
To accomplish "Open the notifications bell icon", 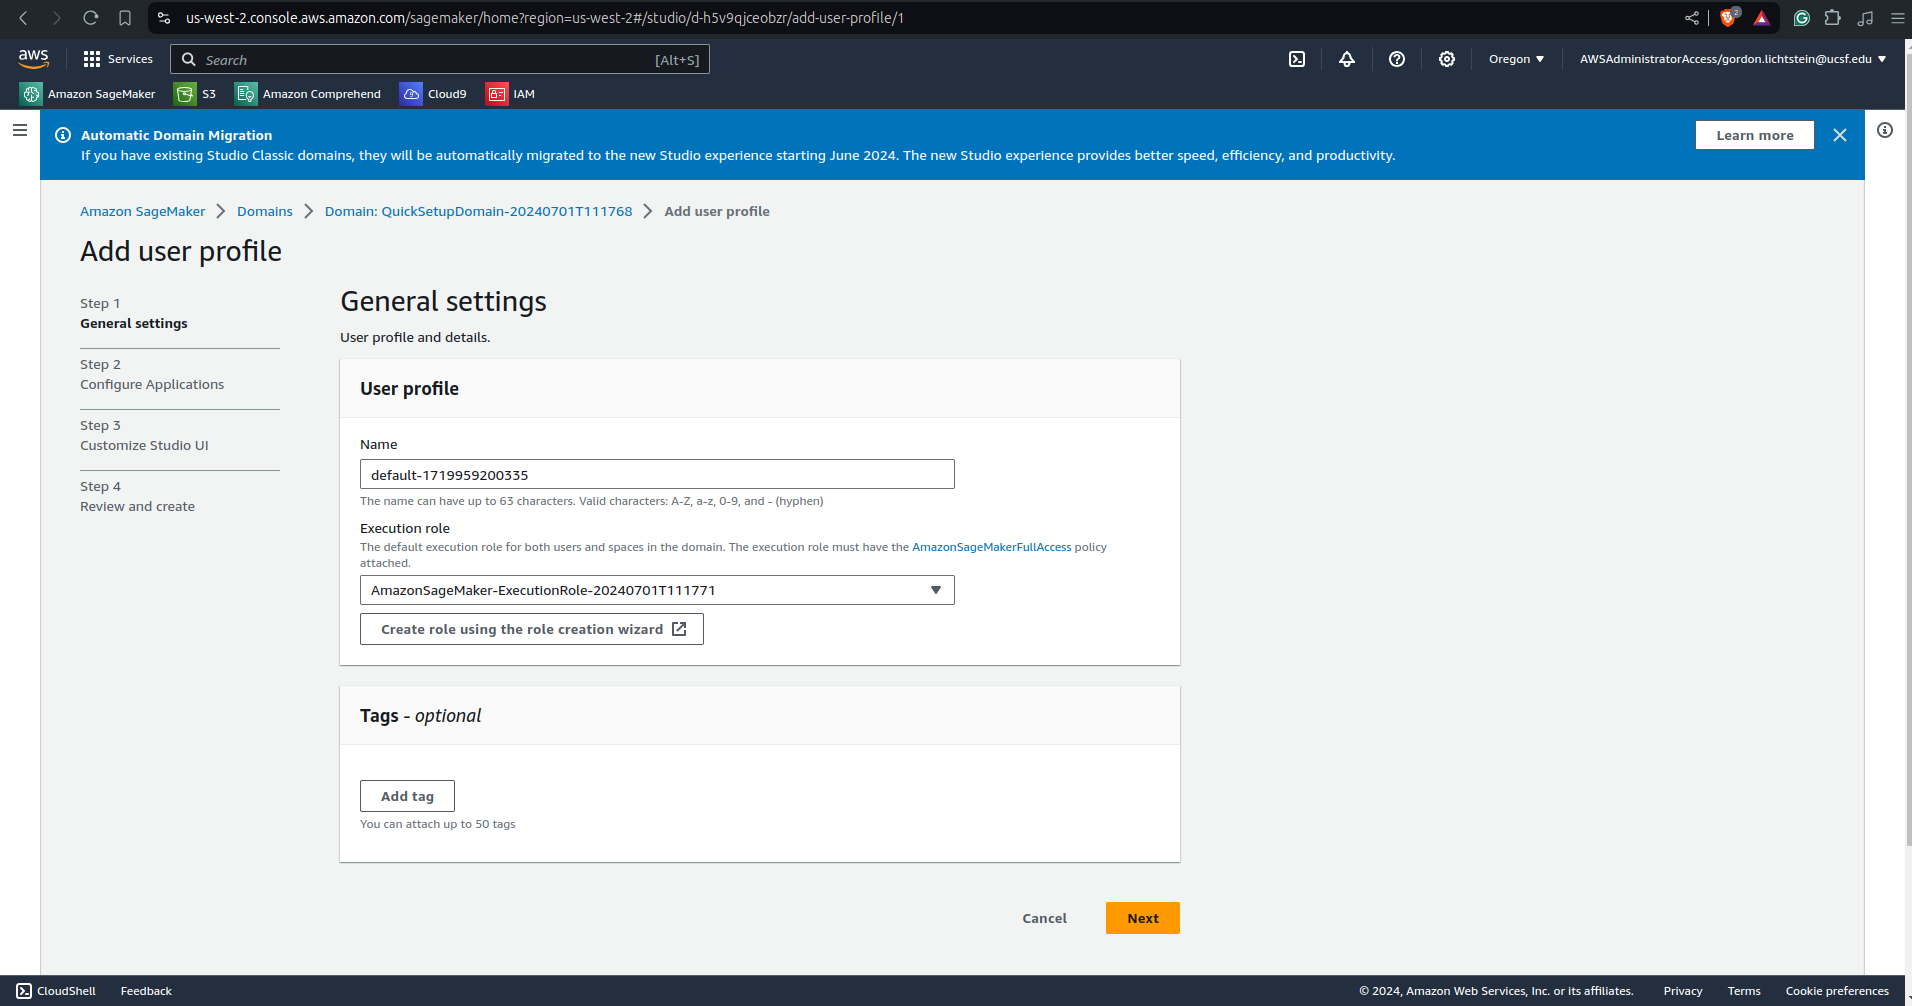I will click(1347, 59).
